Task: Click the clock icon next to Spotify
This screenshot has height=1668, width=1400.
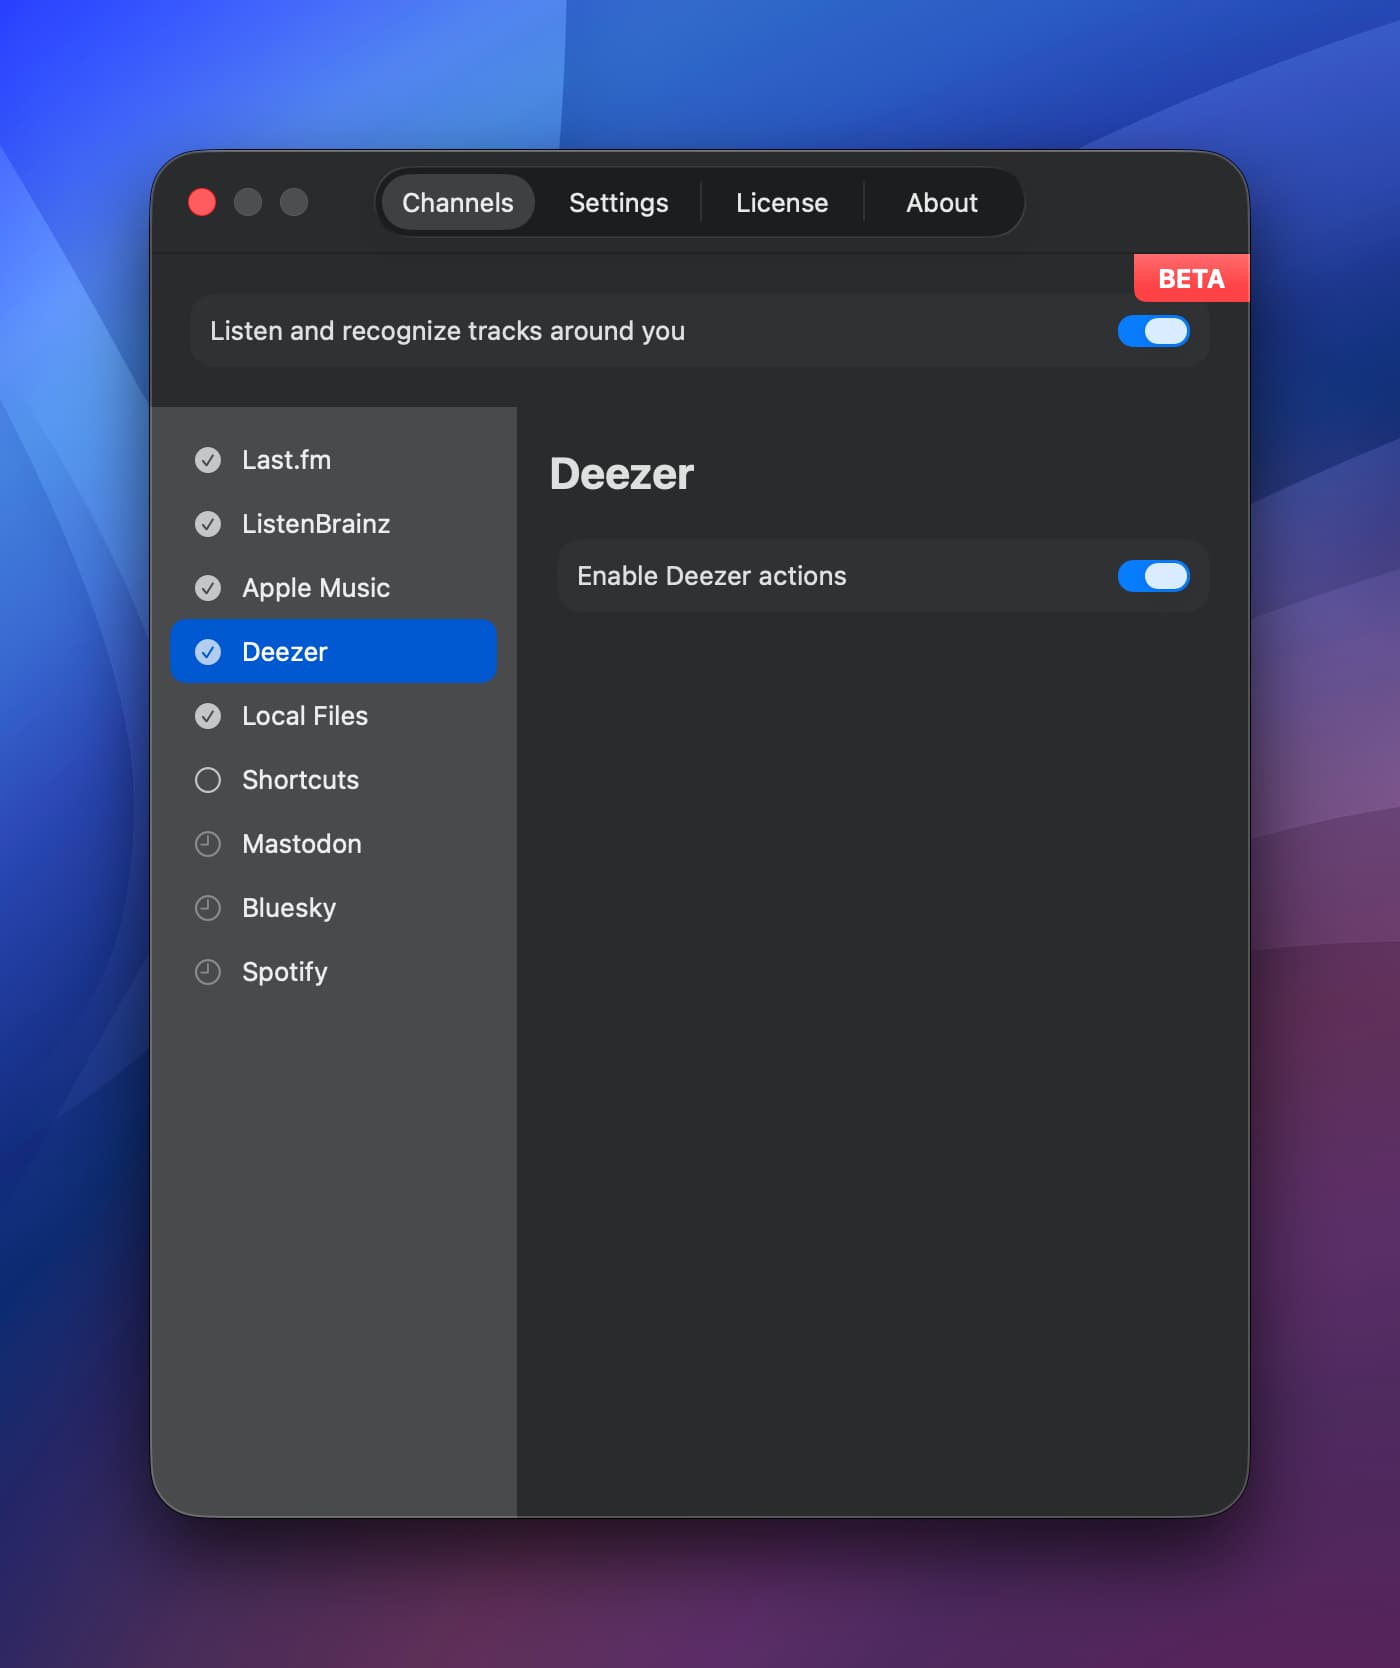Action: pyautogui.click(x=208, y=972)
